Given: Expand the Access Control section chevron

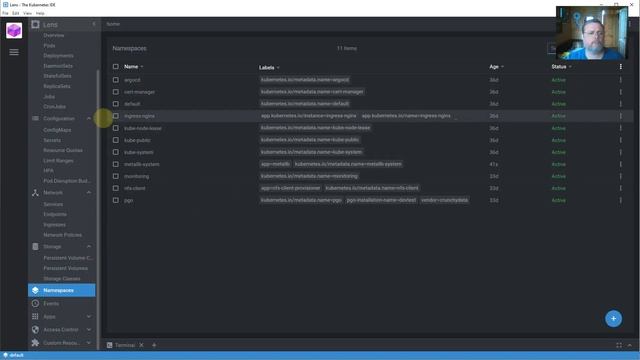Looking at the screenshot, I should pyautogui.click(x=89, y=330).
